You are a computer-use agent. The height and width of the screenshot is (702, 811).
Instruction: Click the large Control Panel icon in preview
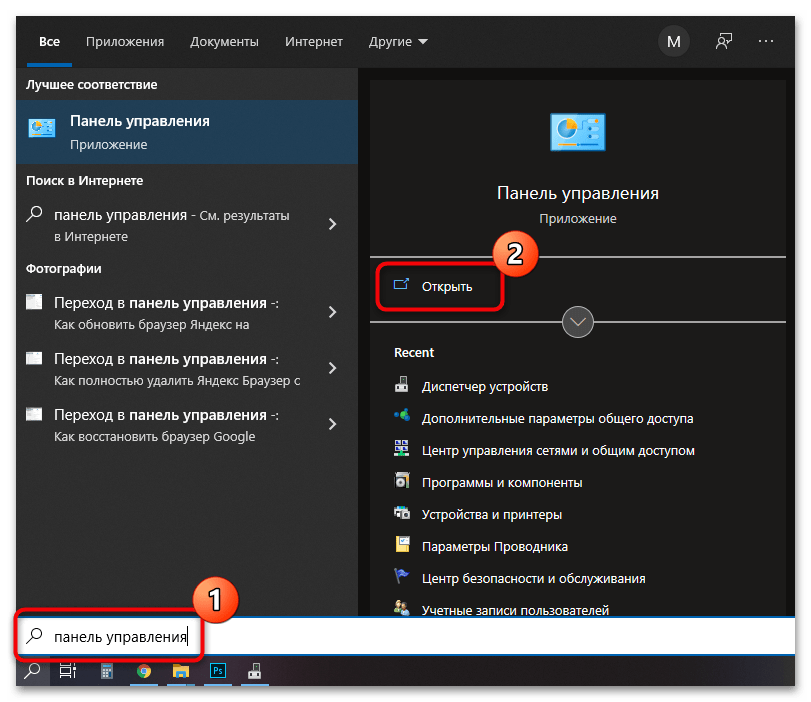(x=578, y=133)
